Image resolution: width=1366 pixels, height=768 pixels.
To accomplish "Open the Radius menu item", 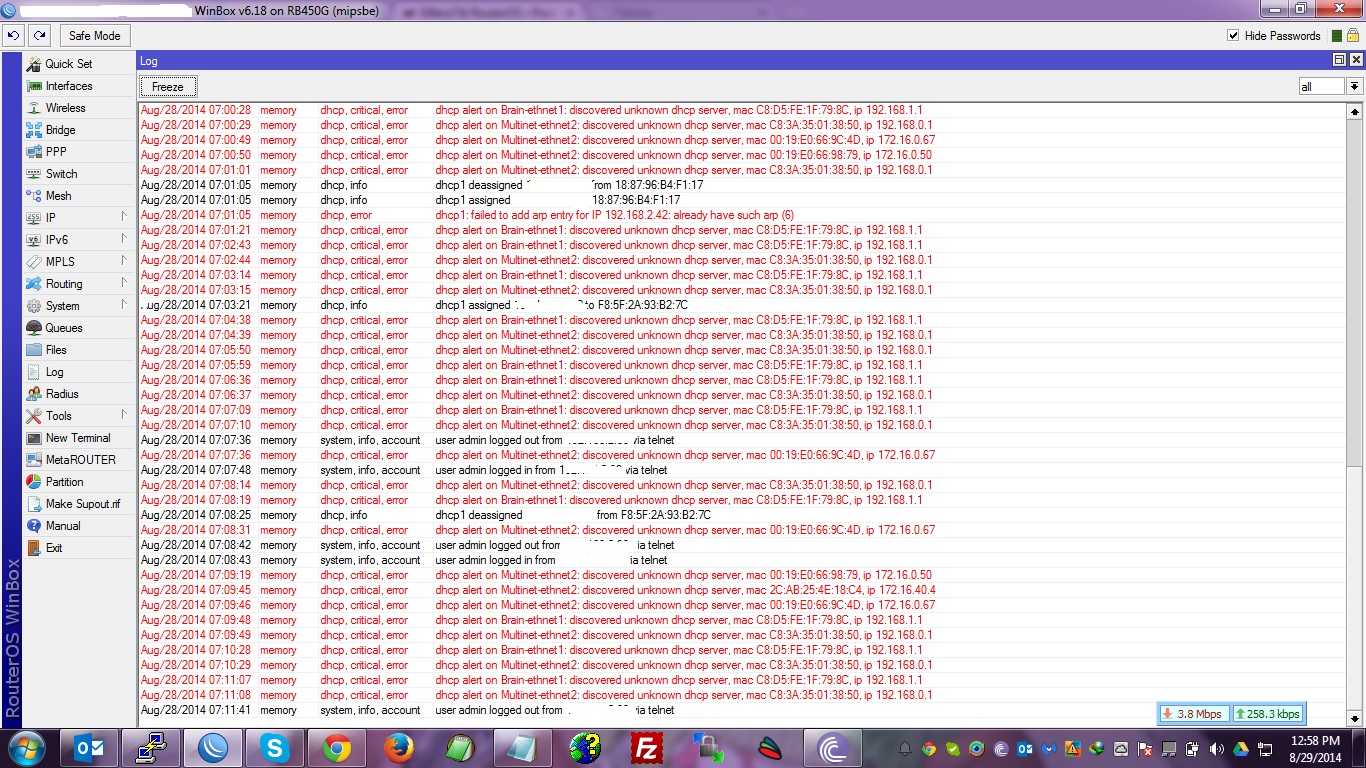I will pos(78,393).
